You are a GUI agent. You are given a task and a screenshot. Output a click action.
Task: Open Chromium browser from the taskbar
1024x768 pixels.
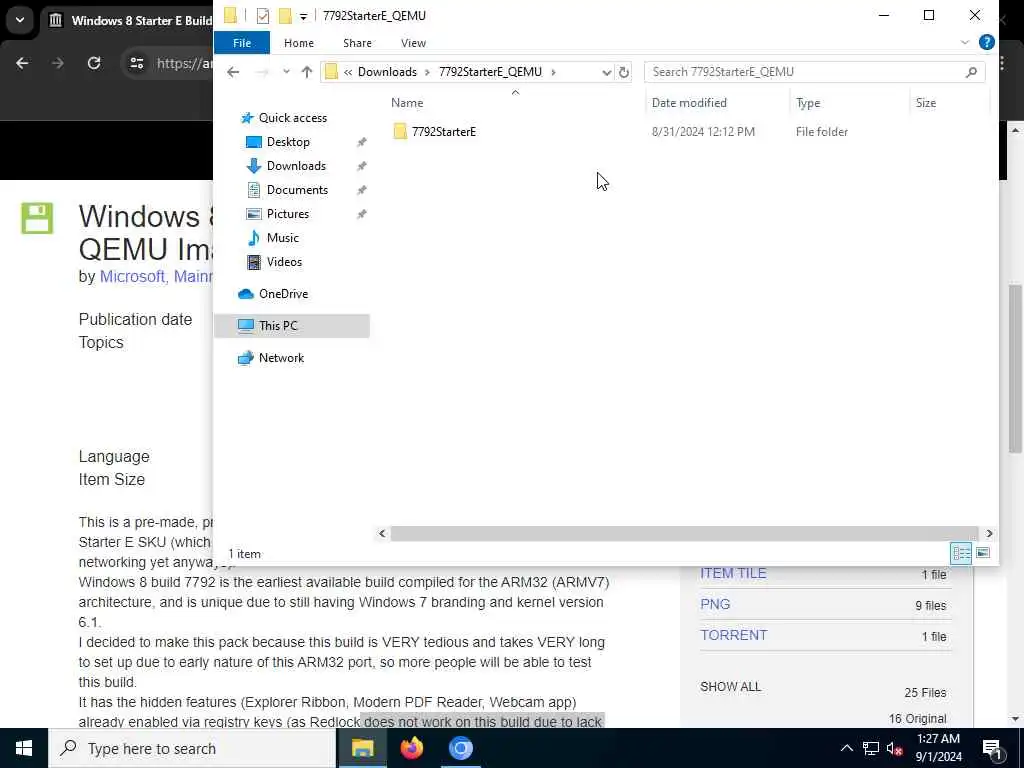click(x=460, y=748)
